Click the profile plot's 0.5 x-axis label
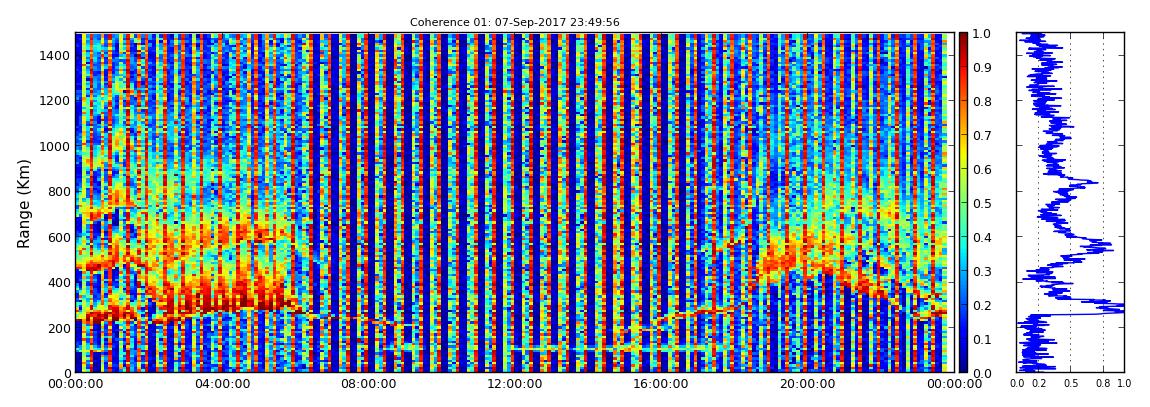 (x=1071, y=384)
